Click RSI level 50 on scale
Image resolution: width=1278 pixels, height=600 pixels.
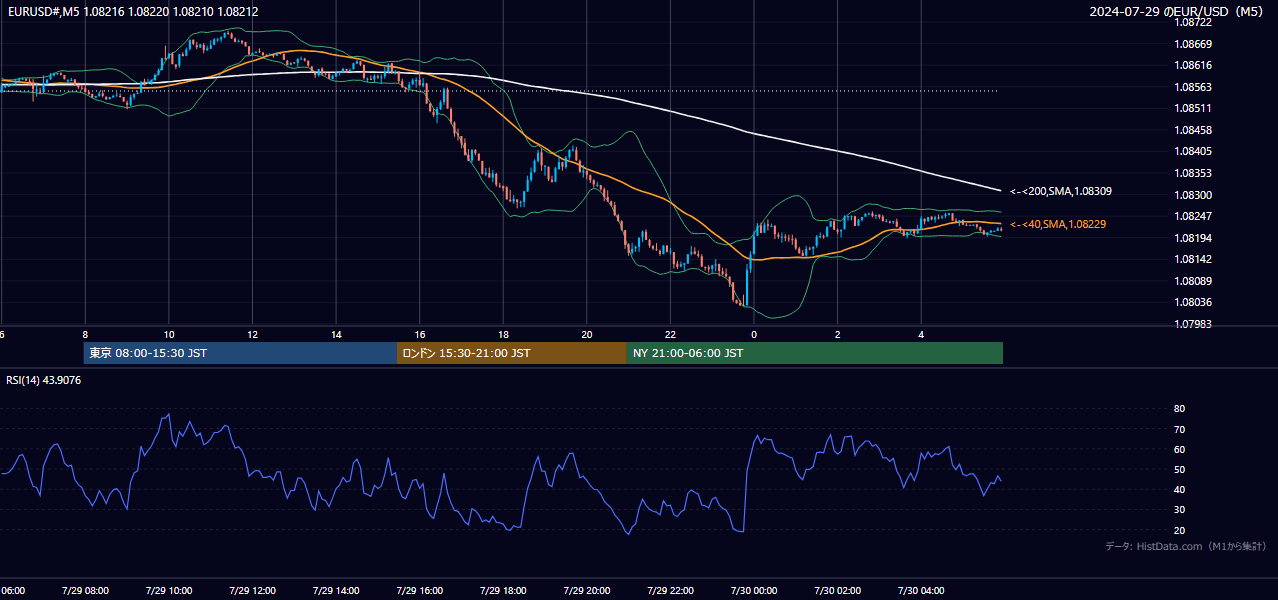point(1179,469)
